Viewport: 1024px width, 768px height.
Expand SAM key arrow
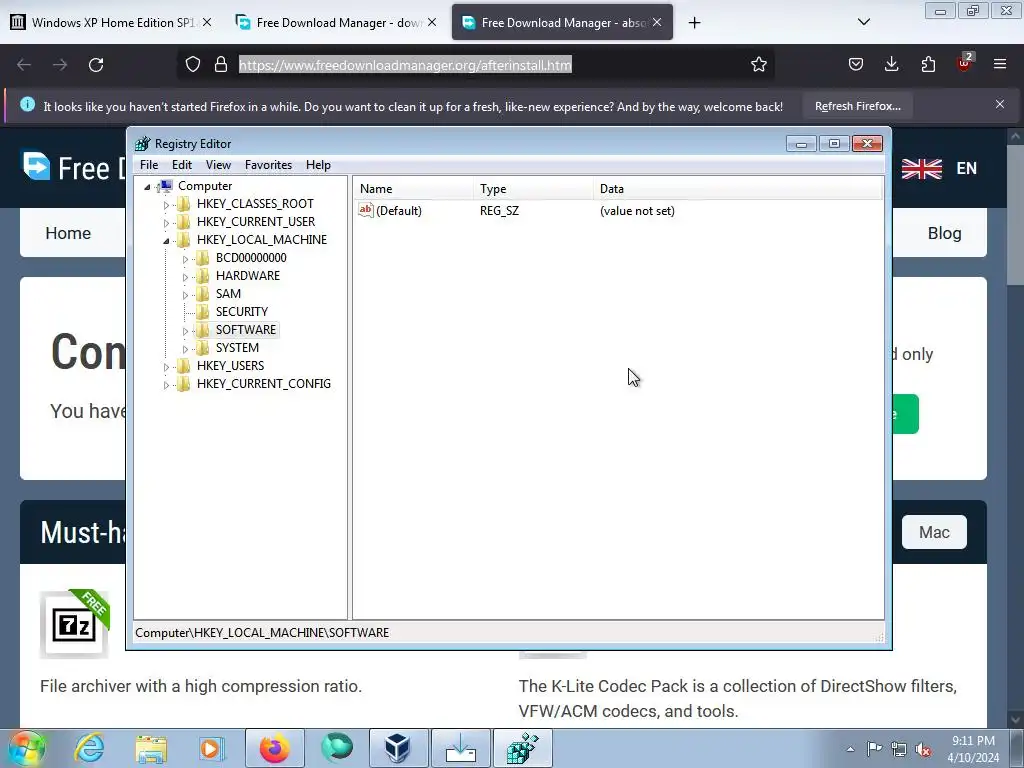click(x=185, y=295)
